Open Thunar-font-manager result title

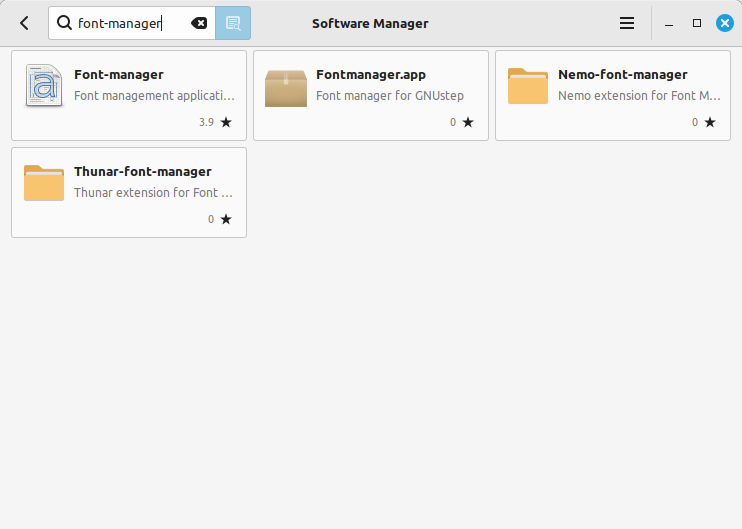click(x=142, y=171)
